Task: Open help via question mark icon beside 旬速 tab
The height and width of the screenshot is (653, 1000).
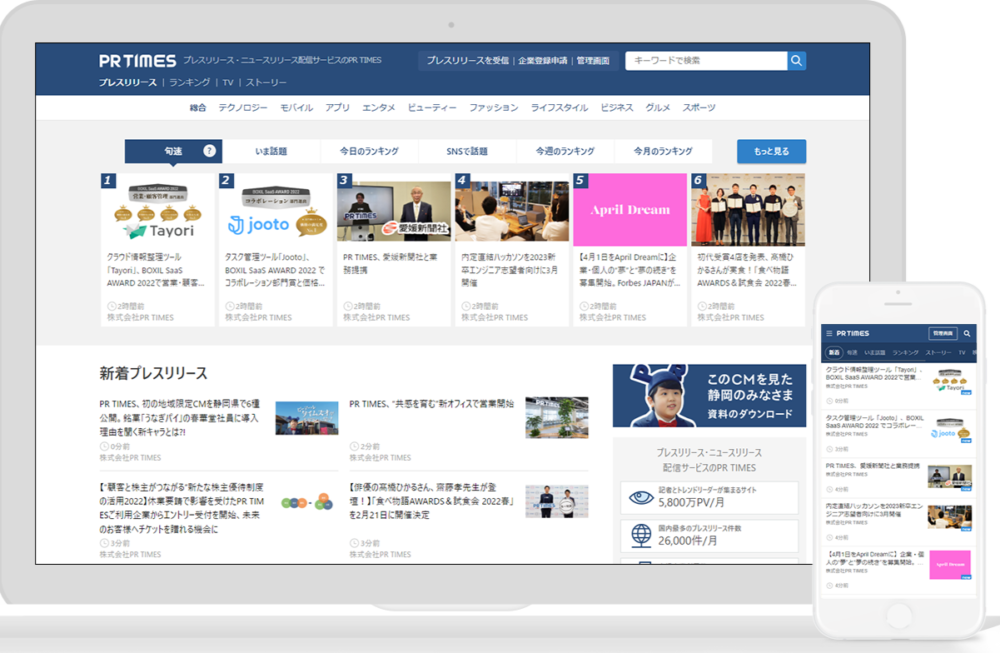Action: pos(208,151)
